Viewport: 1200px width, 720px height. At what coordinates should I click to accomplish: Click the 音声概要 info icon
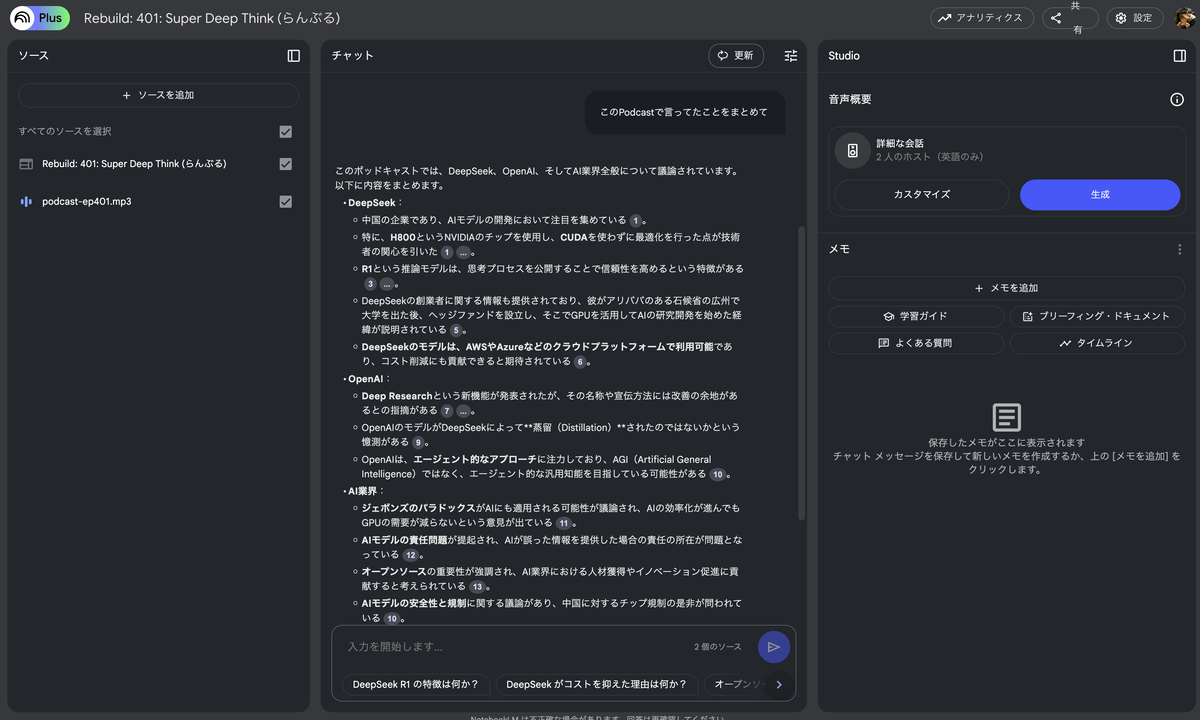[x=1177, y=99]
